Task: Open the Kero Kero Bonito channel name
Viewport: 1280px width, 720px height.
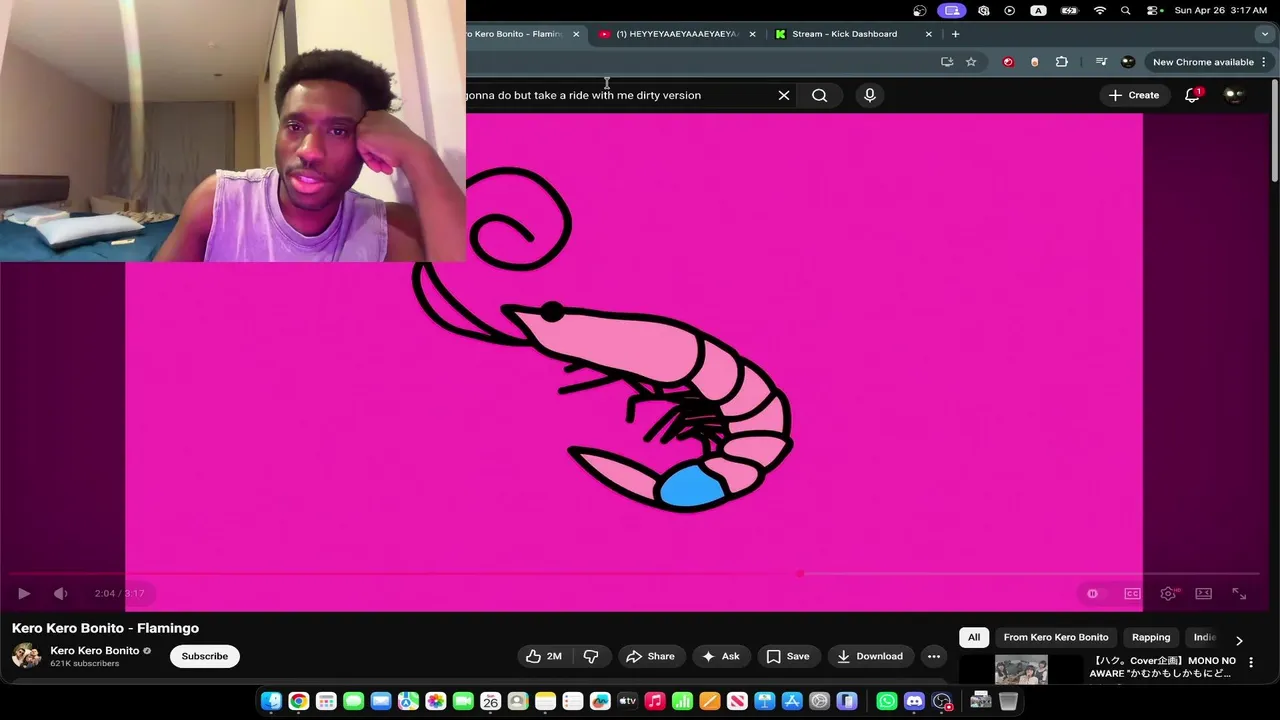Action: pyautogui.click(x=95, y=650)
